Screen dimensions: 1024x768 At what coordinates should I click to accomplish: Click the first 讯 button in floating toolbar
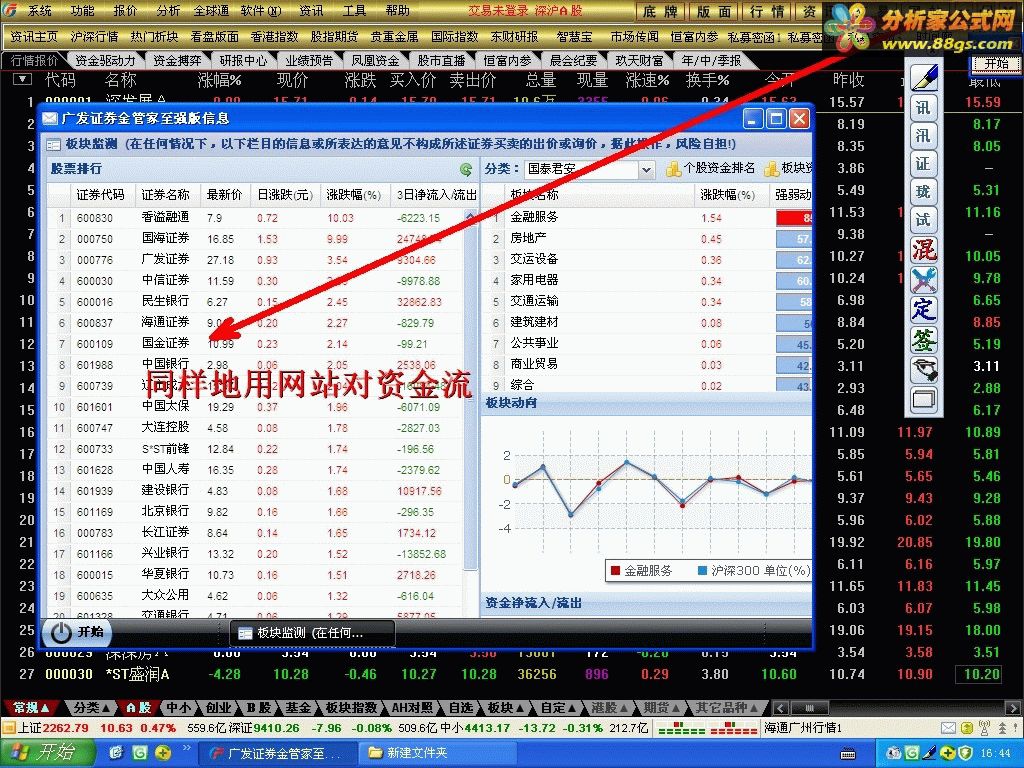click(x=923, y=108)
